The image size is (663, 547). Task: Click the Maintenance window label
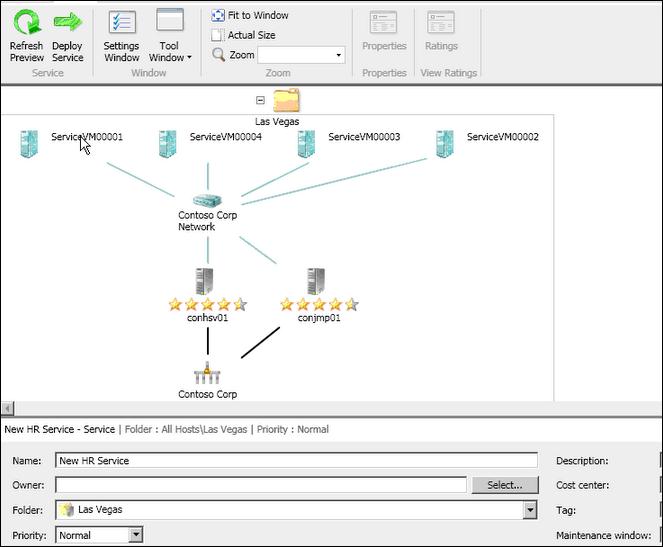604,536
